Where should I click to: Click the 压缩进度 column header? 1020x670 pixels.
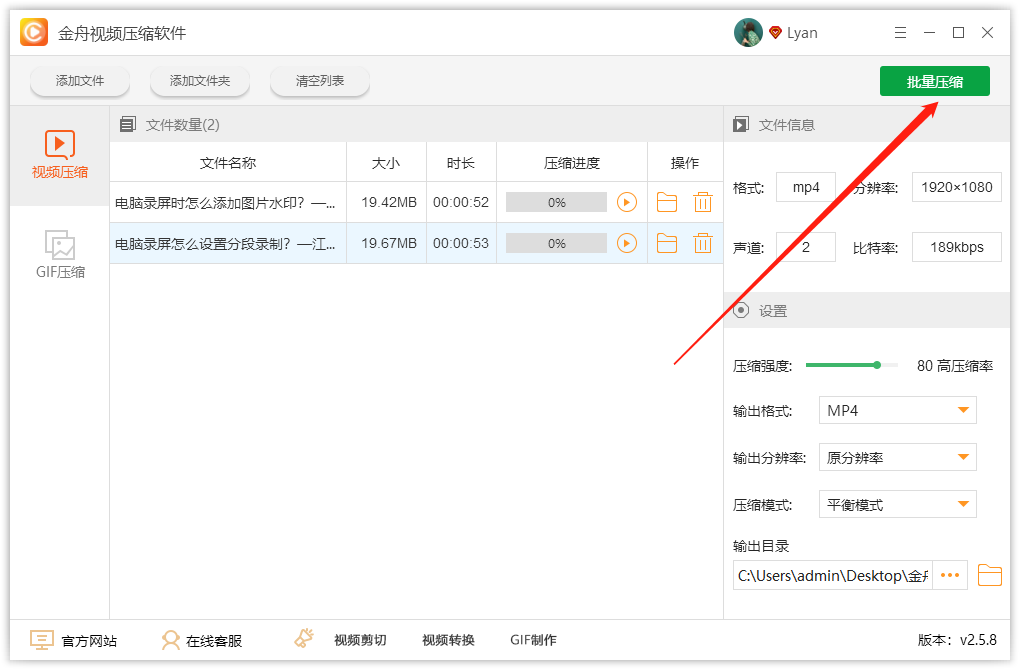[572, 163]
